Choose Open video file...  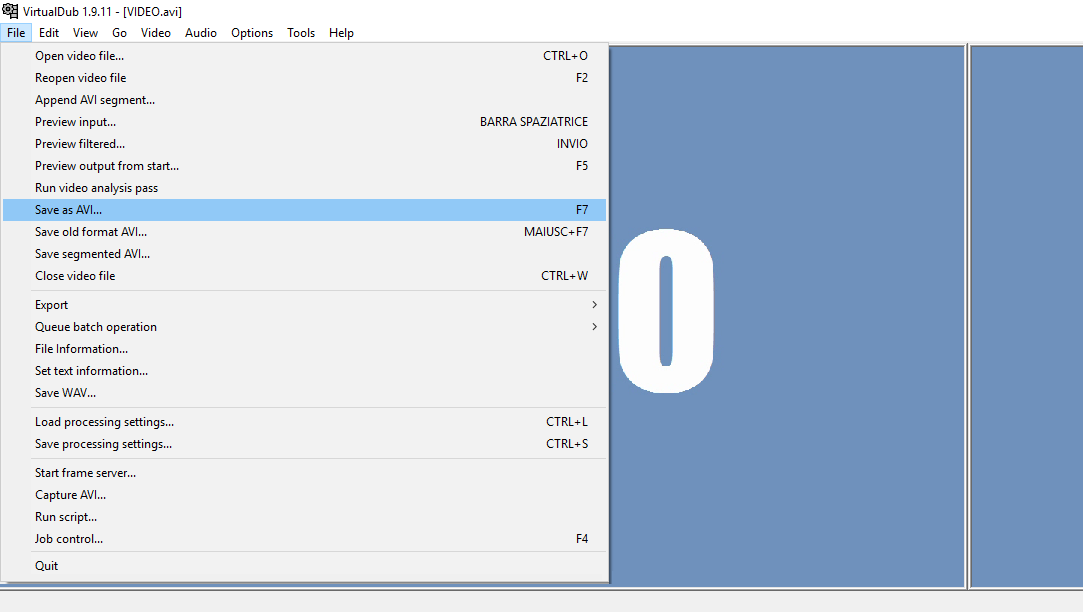tap(305, 56)
